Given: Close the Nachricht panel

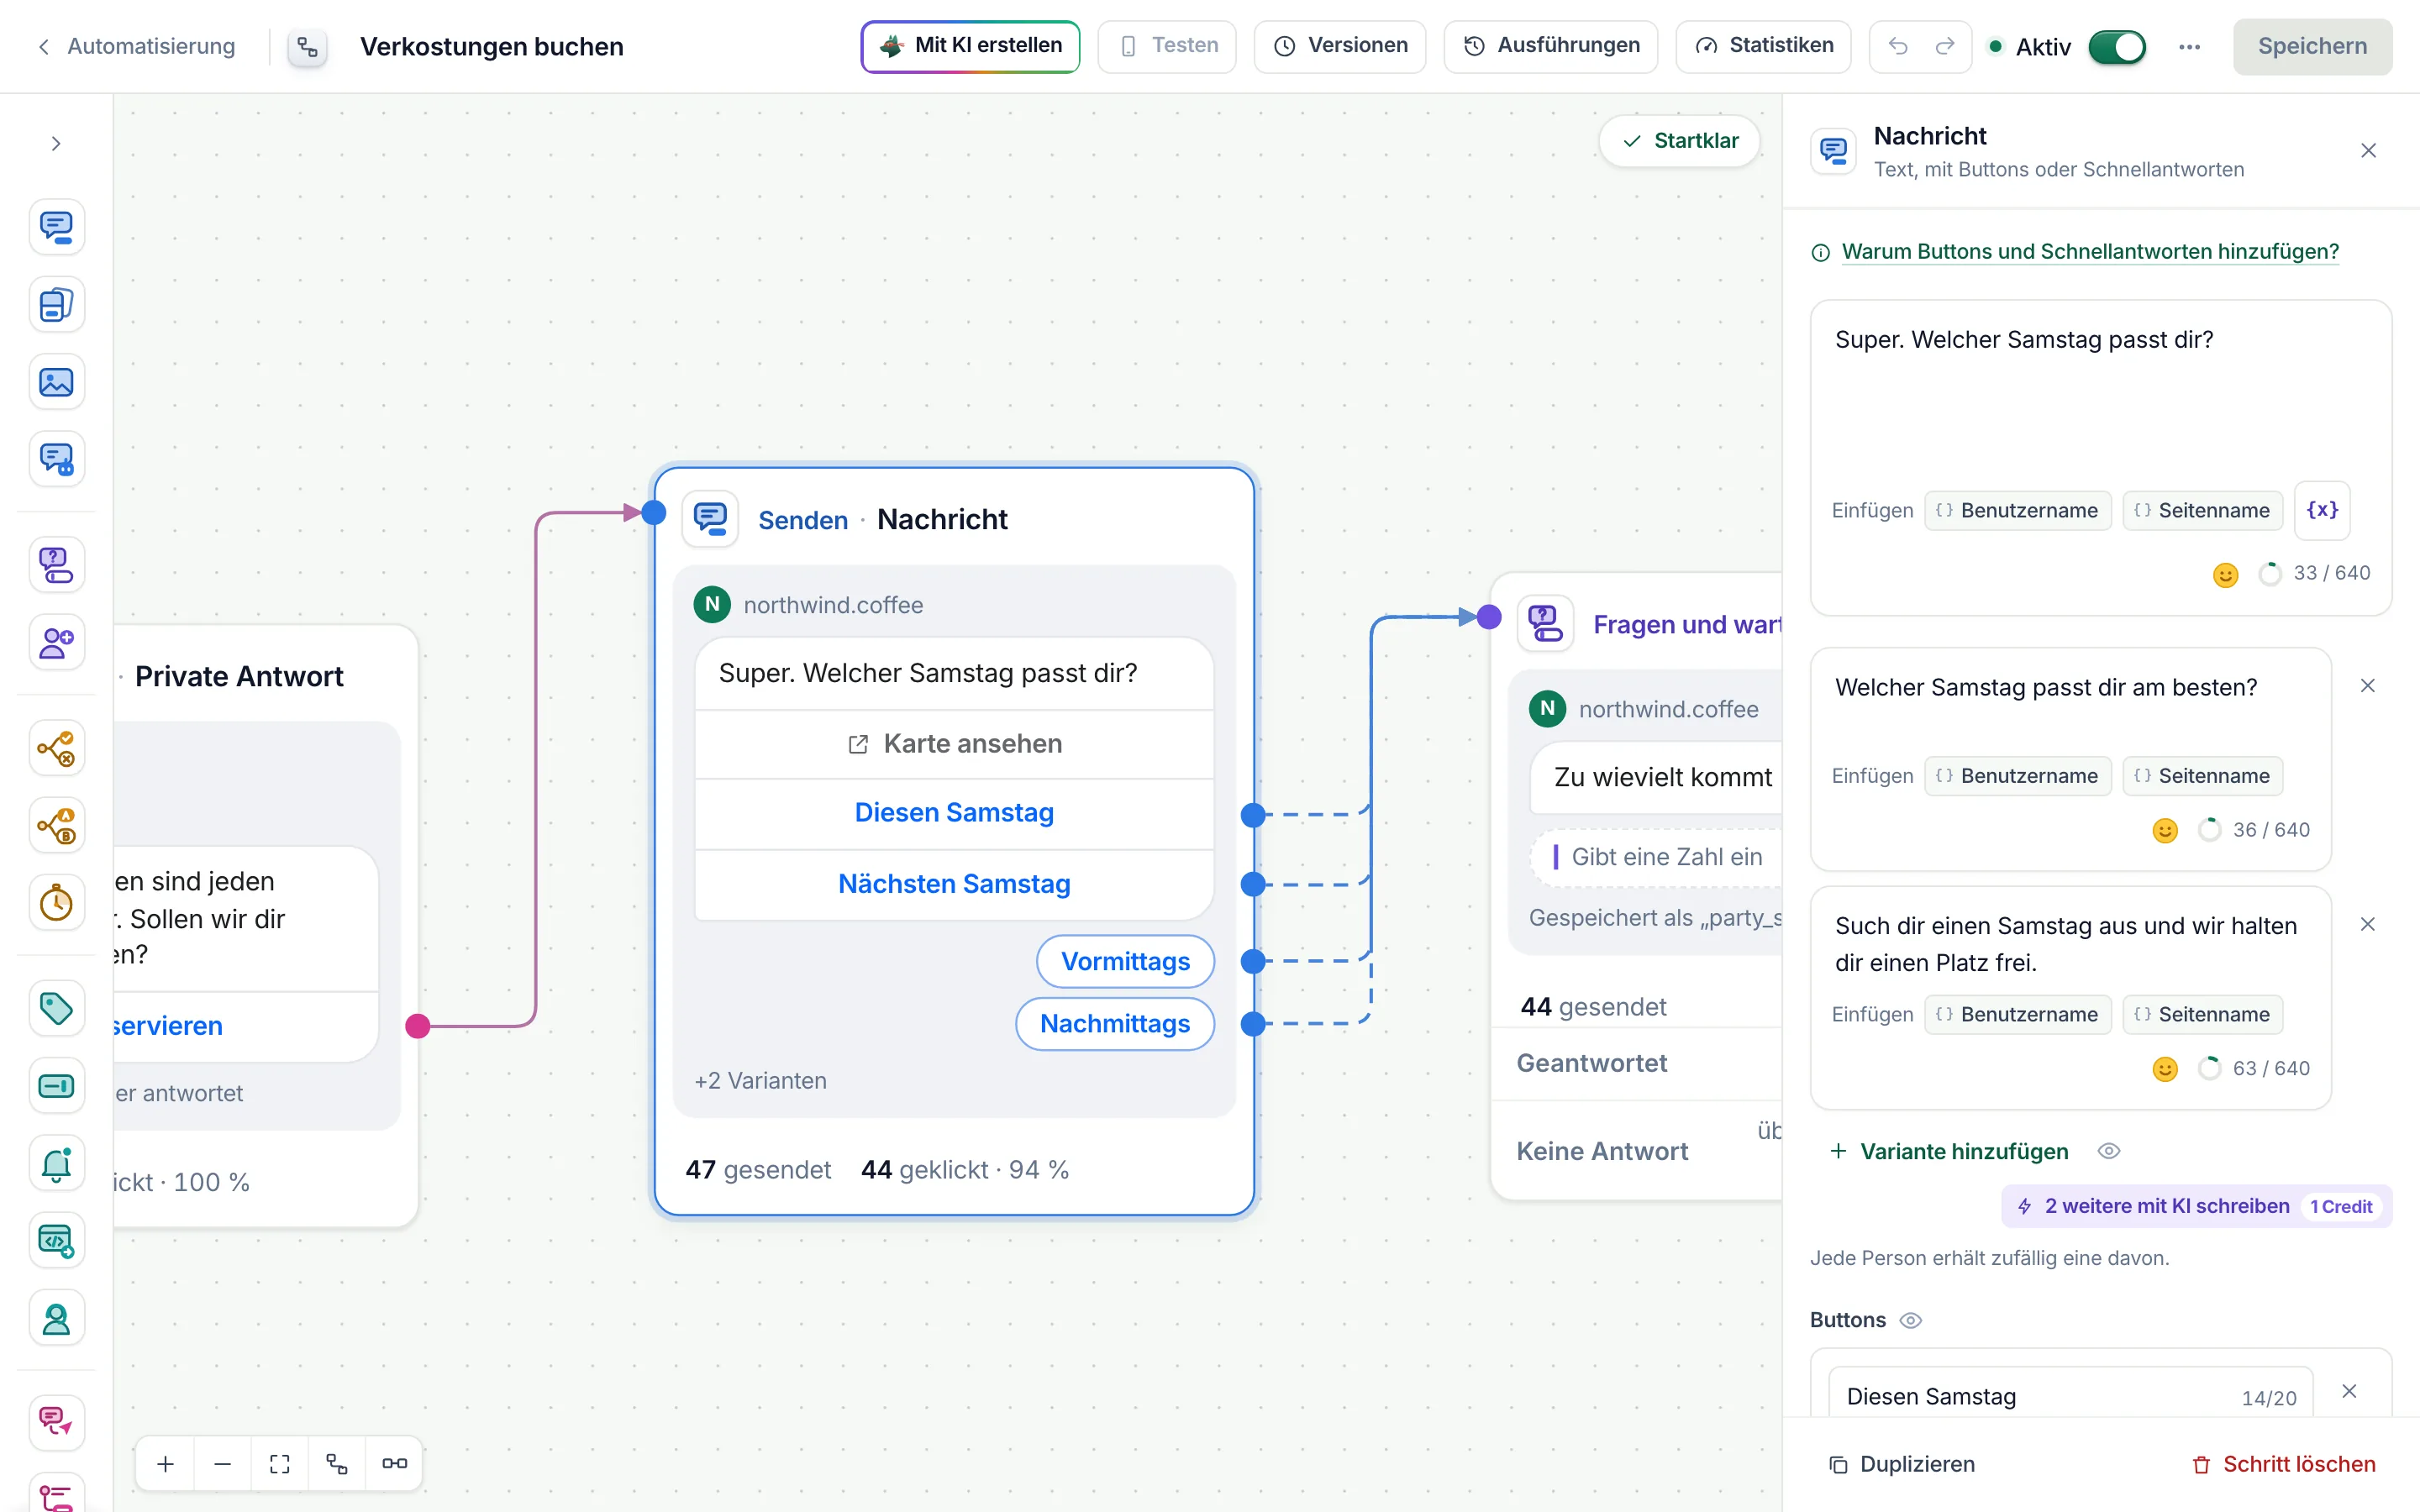Looking at the screenshot, I should coord(2368,151).
